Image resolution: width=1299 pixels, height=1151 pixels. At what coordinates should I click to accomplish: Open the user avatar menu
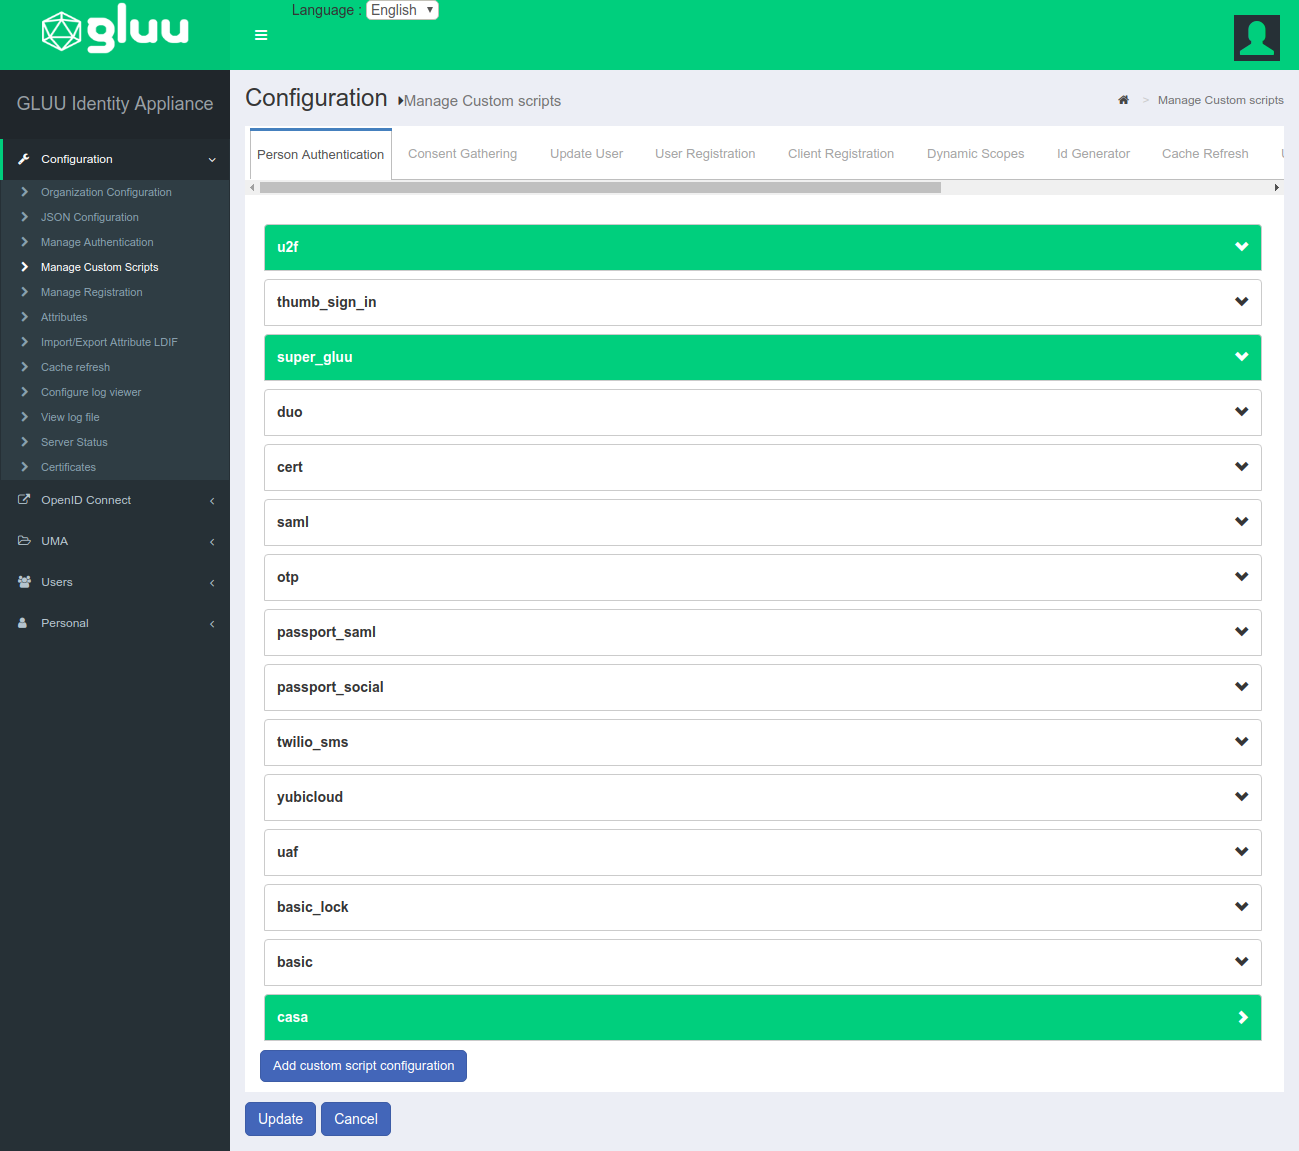(1256, 37)
